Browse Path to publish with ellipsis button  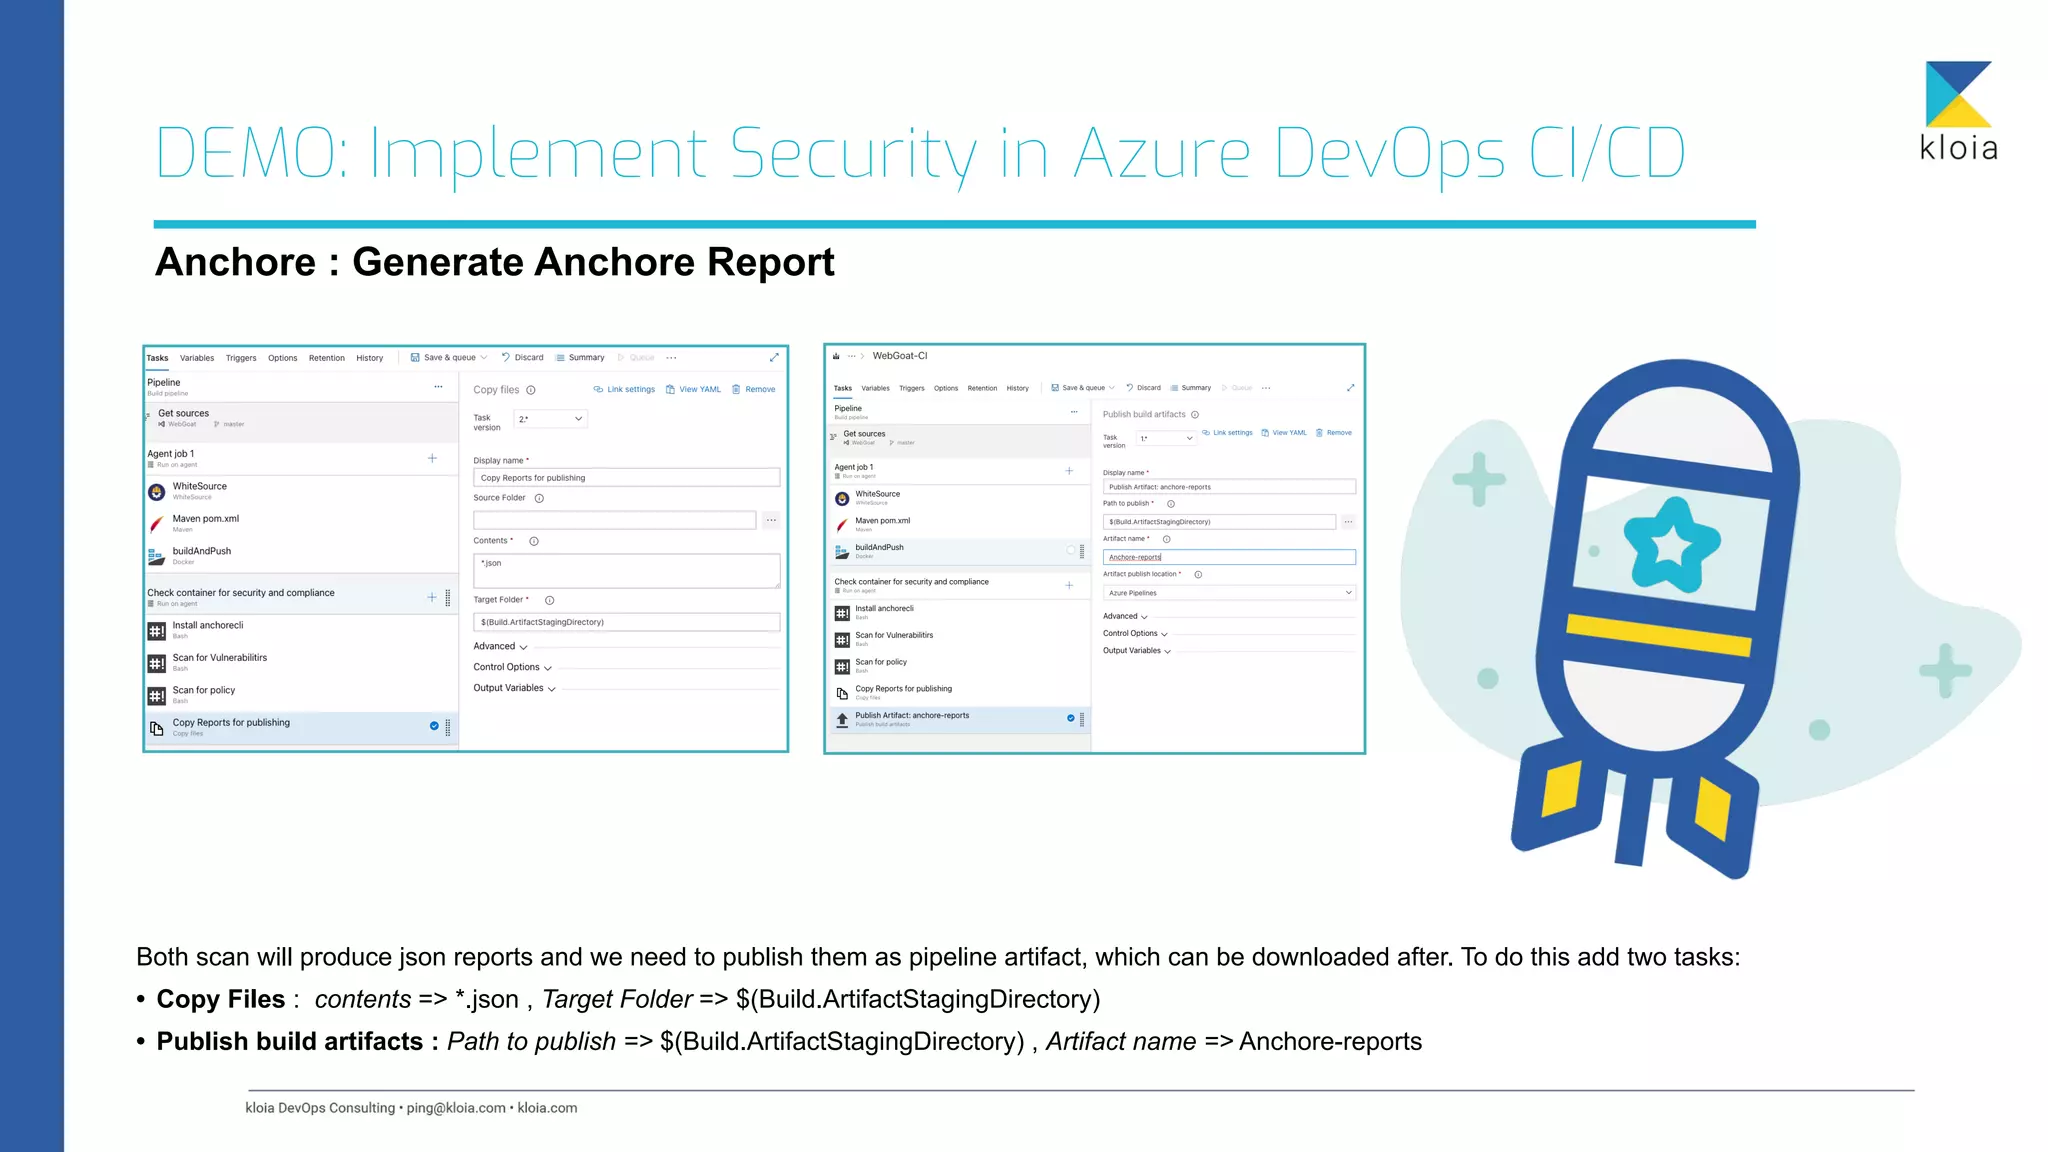pyautogui.click(x=1348, y=522)
